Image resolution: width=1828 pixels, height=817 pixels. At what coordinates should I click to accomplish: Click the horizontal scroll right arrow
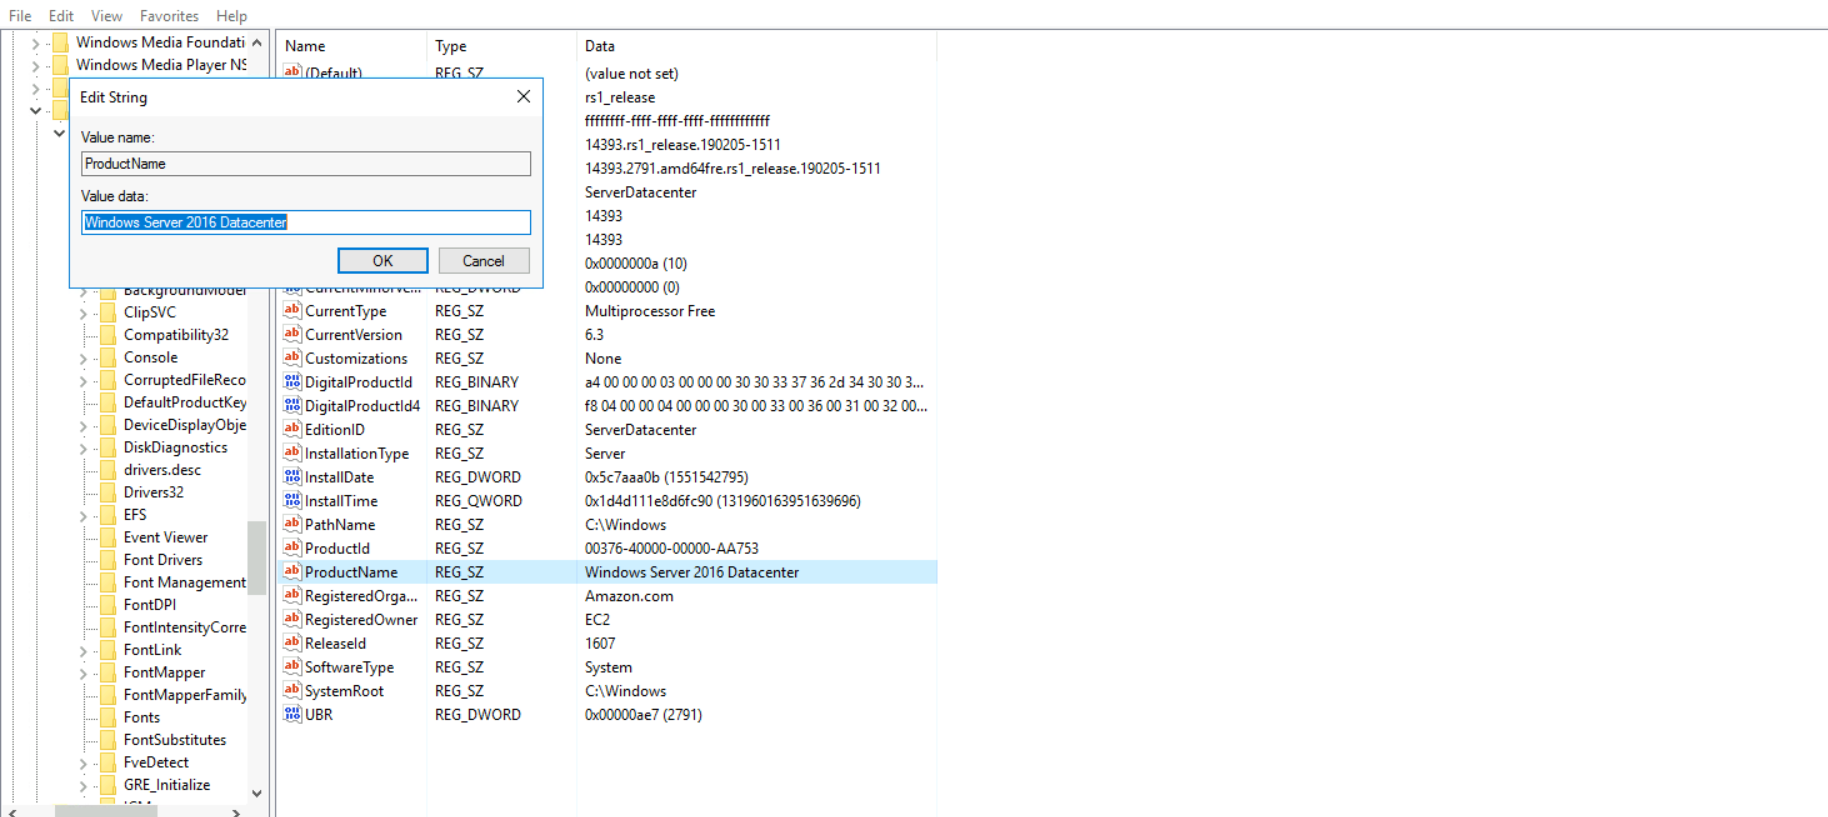[x=236, y=812]
